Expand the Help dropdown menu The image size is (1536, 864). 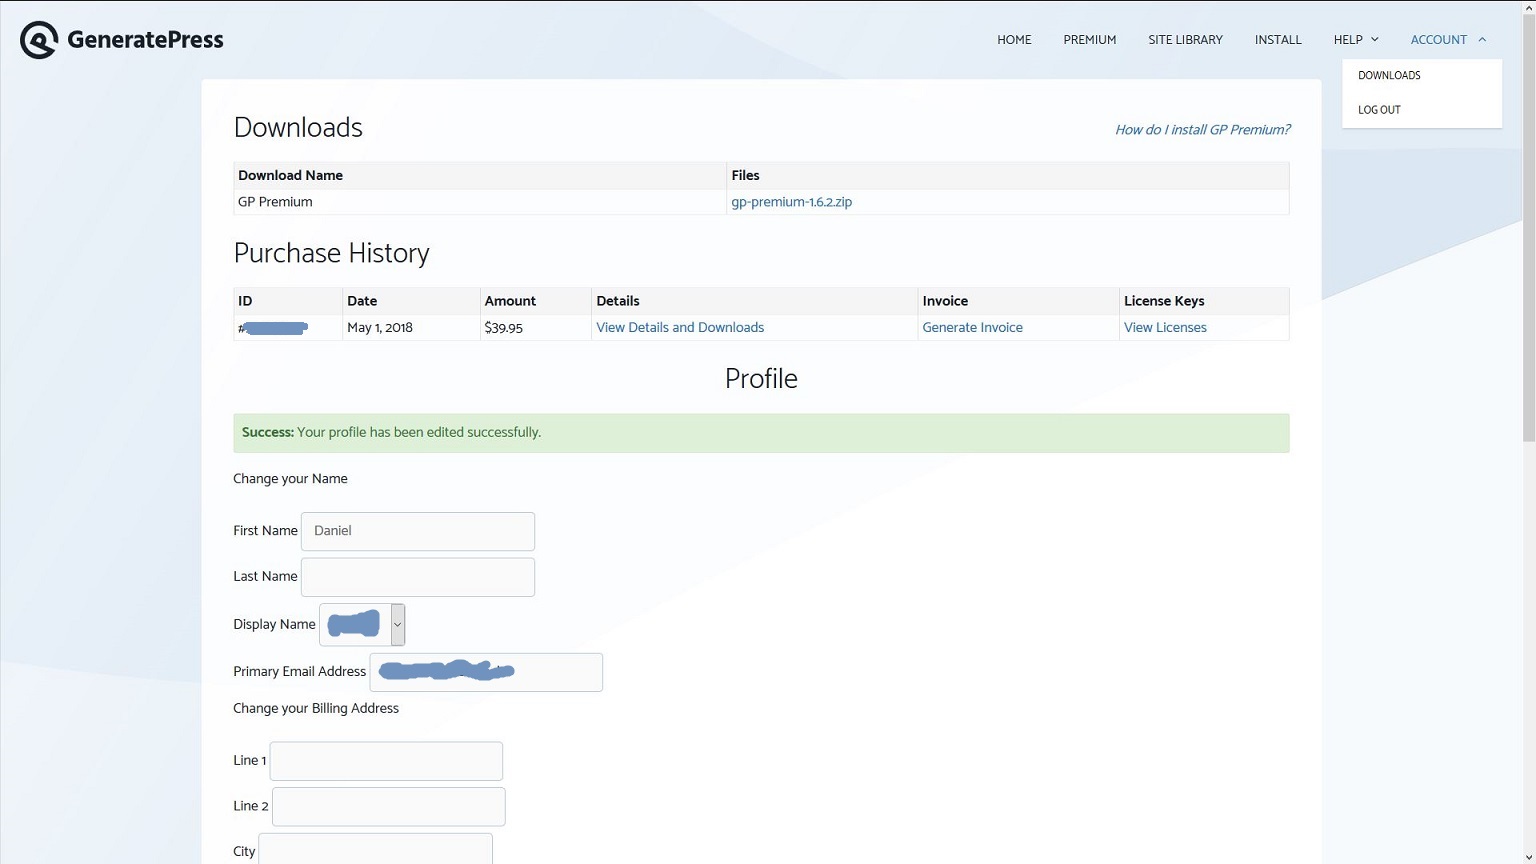click(x=1355, y=40)
